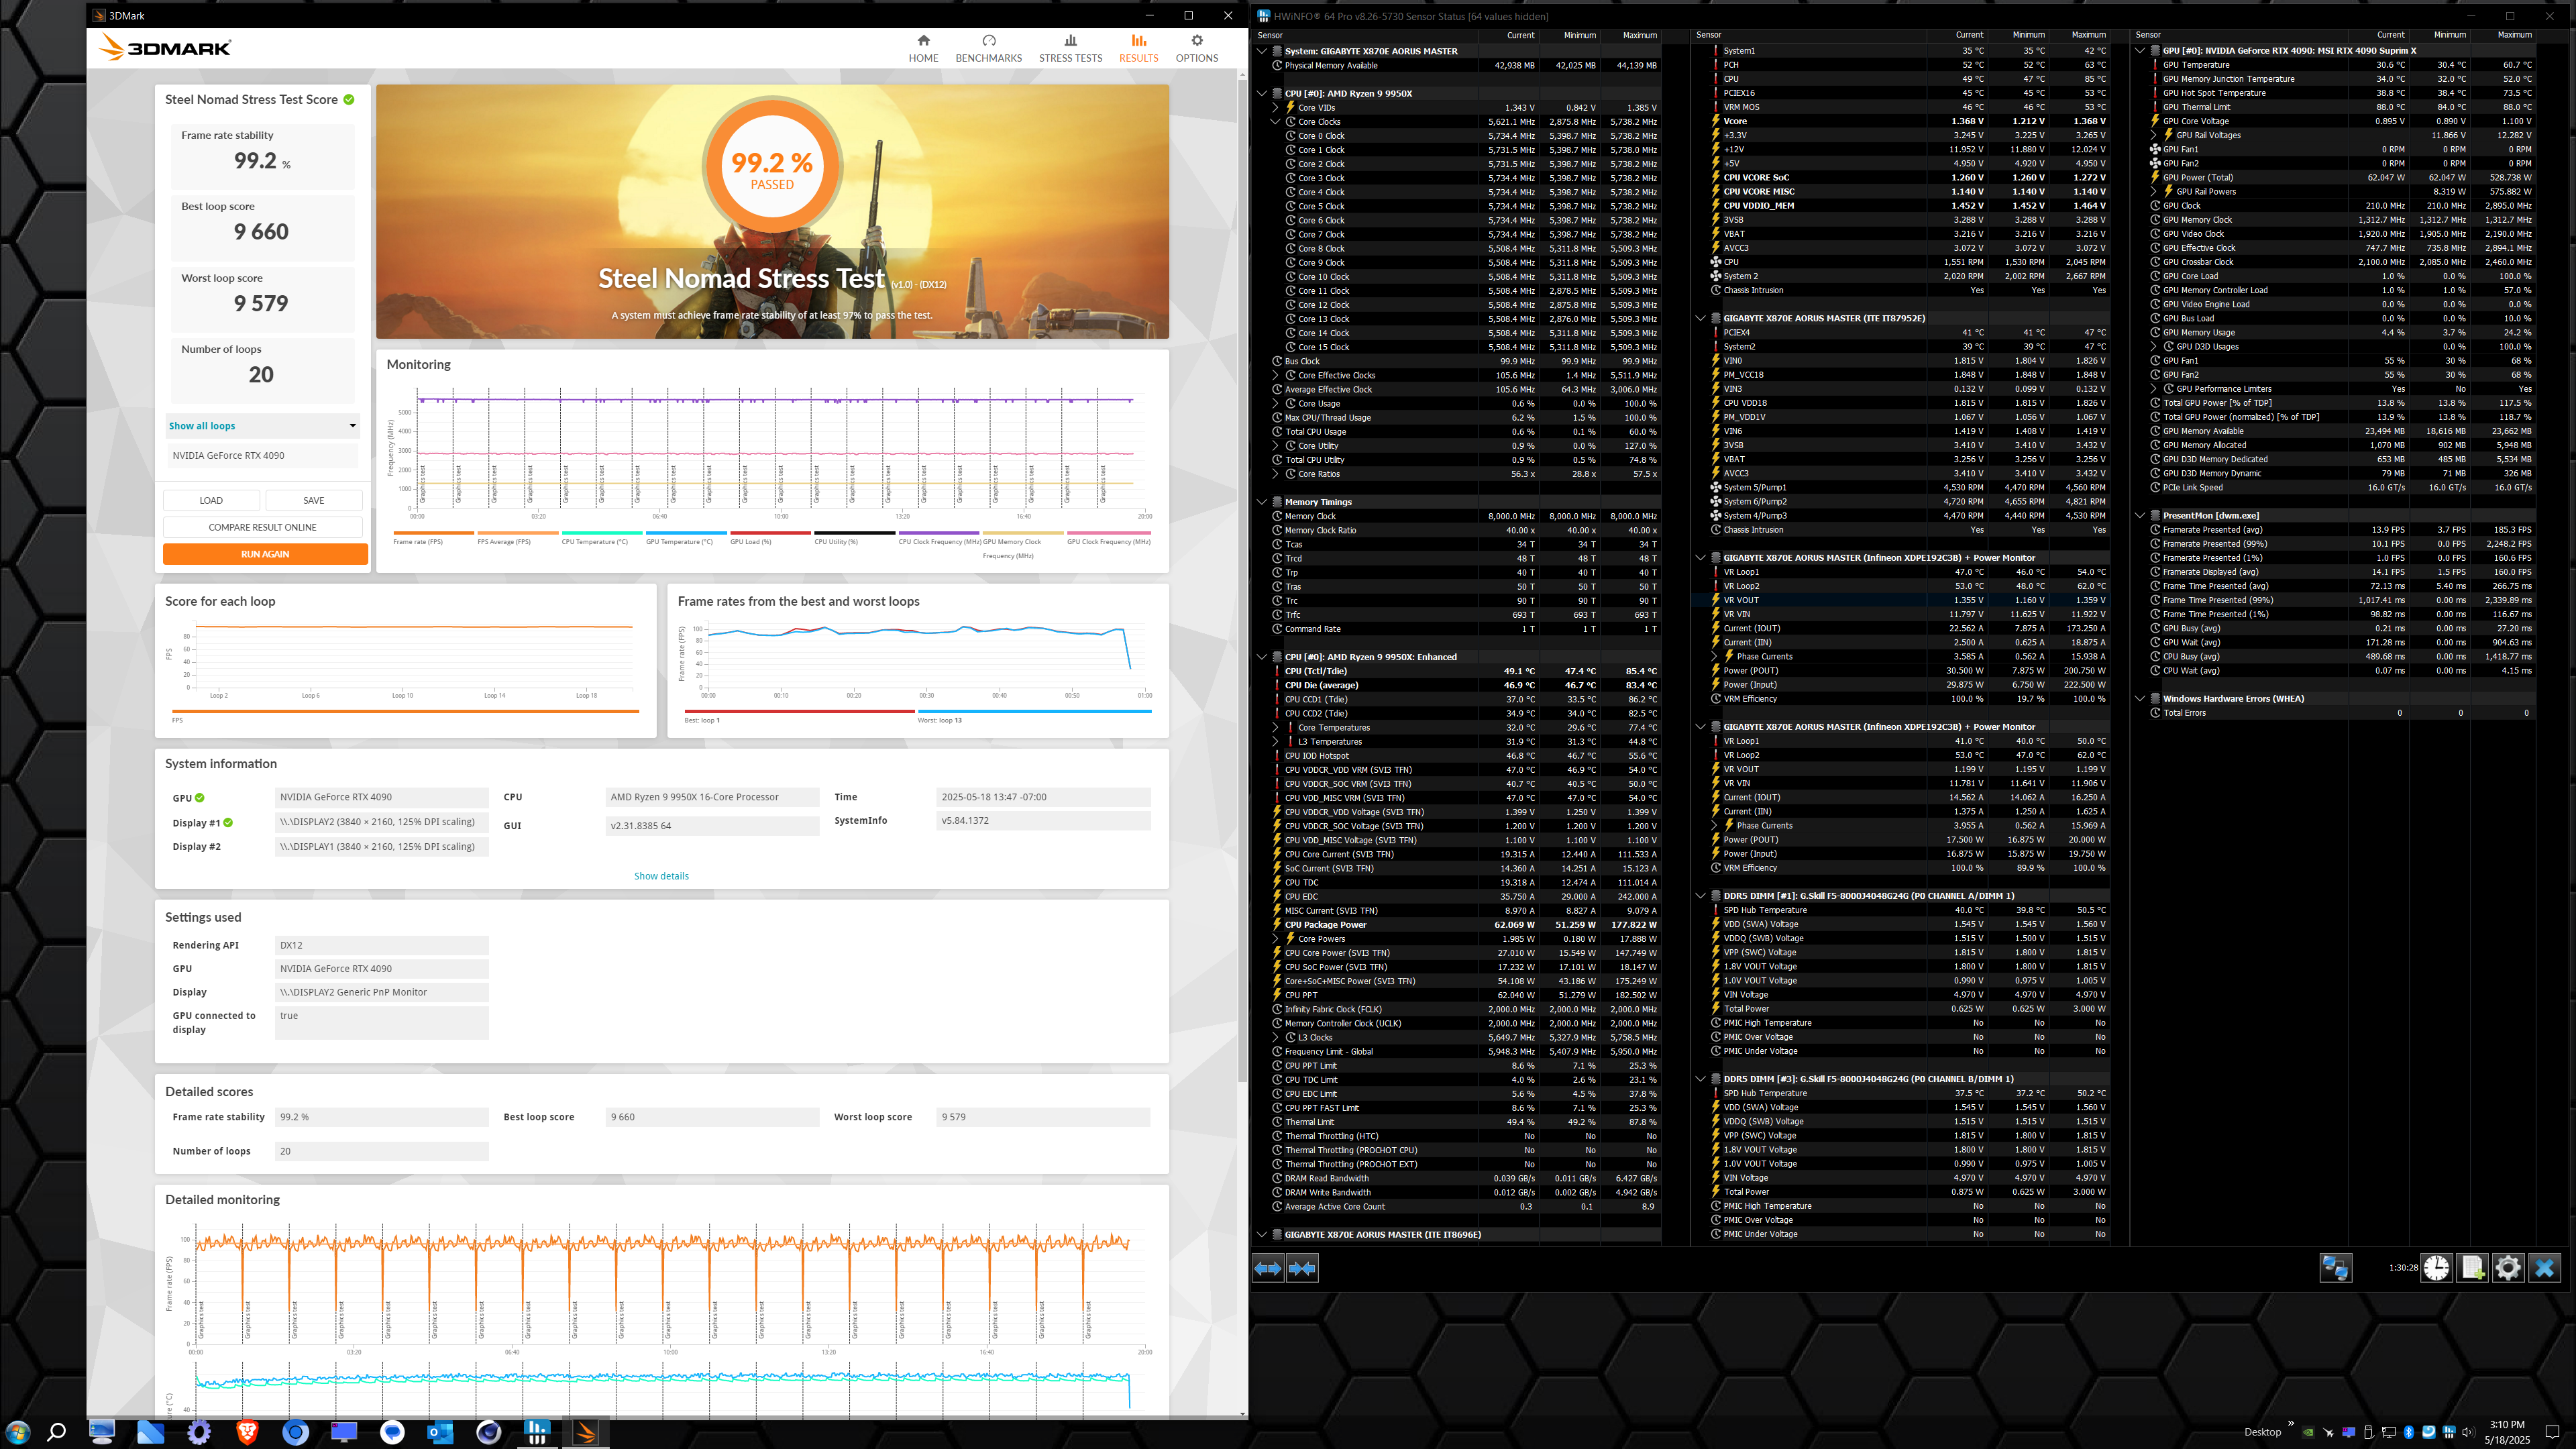Collapse GPU [#0]: NVIDIA GeForce RTX 4090 group
Image resolution: width=2576 pixels, height=1449 pixels.
coord(2140,50)
